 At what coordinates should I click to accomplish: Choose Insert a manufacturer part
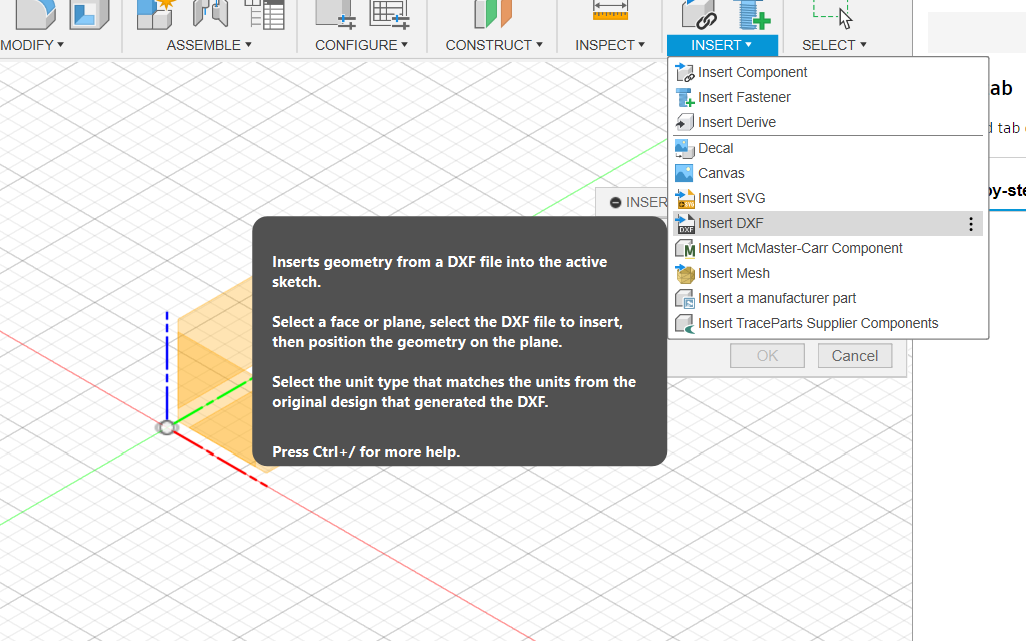(x=828, y=298)
